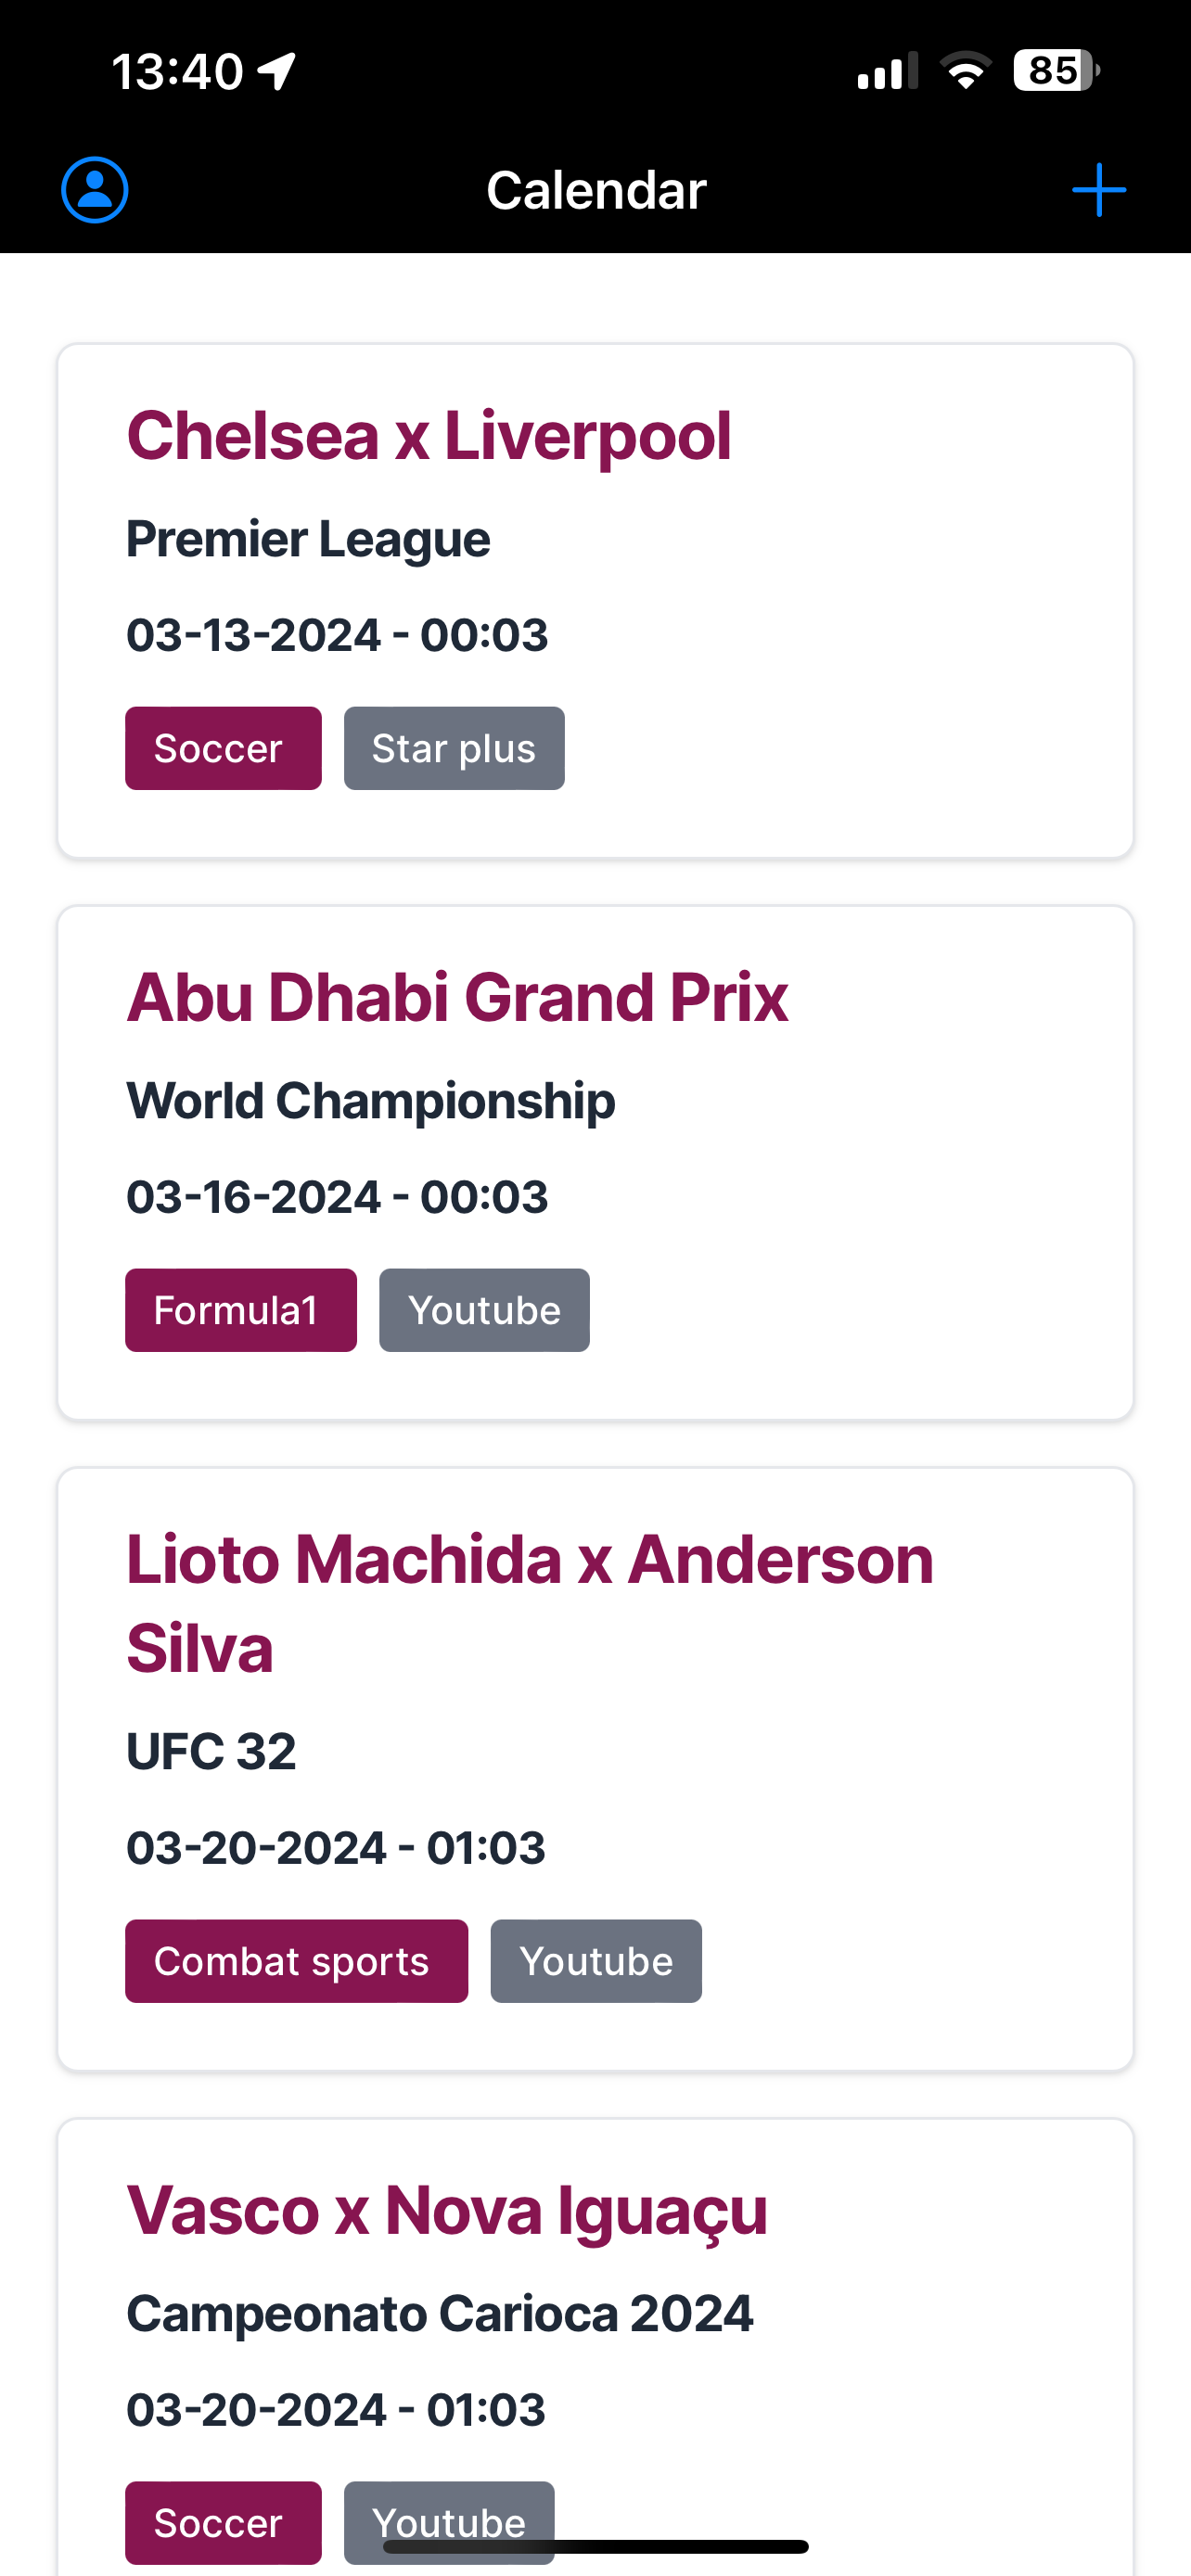
Task: Select the Star plus tag
Action: [454, 748]
